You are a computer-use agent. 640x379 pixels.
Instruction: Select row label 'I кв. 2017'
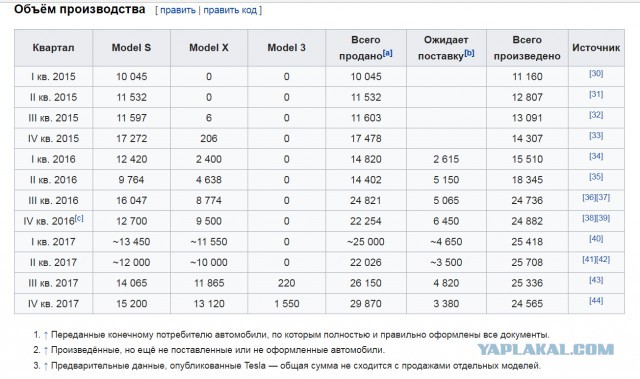tap(53, 242)
